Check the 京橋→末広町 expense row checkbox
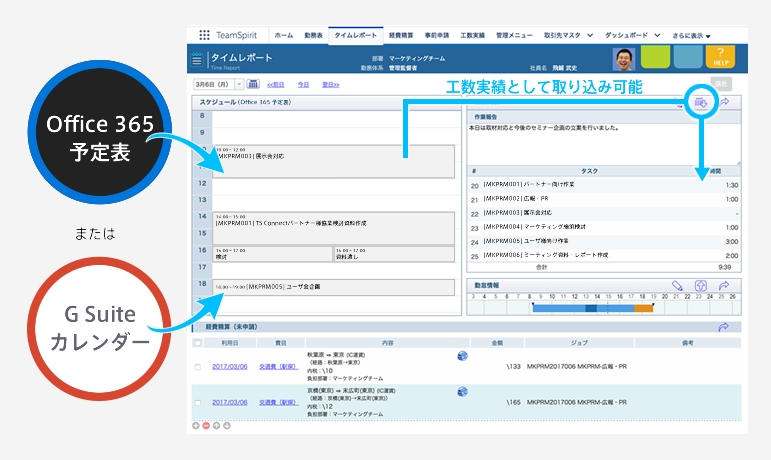771x460 pixels. pyautogui.click(x=198, y=403)
